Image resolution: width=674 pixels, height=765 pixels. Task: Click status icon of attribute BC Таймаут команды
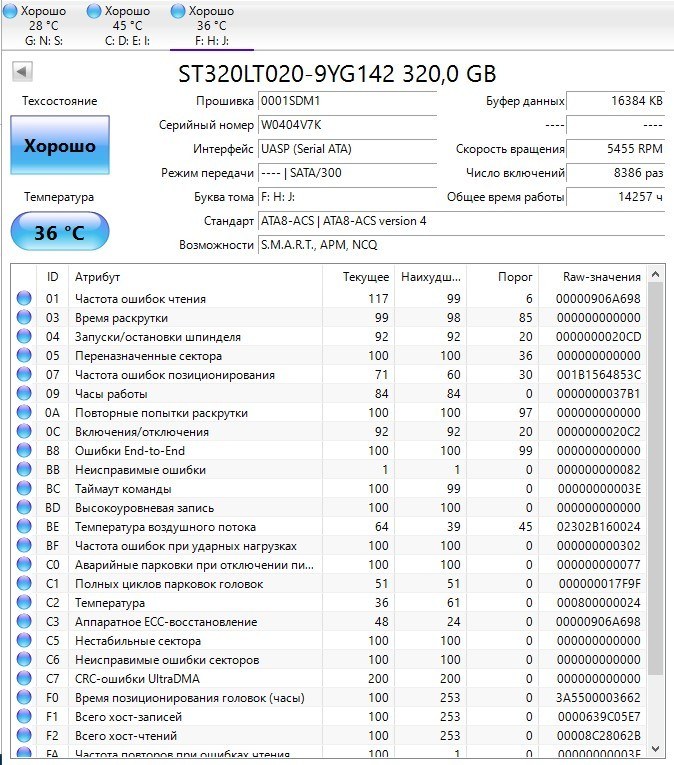[x=24, y=488]
